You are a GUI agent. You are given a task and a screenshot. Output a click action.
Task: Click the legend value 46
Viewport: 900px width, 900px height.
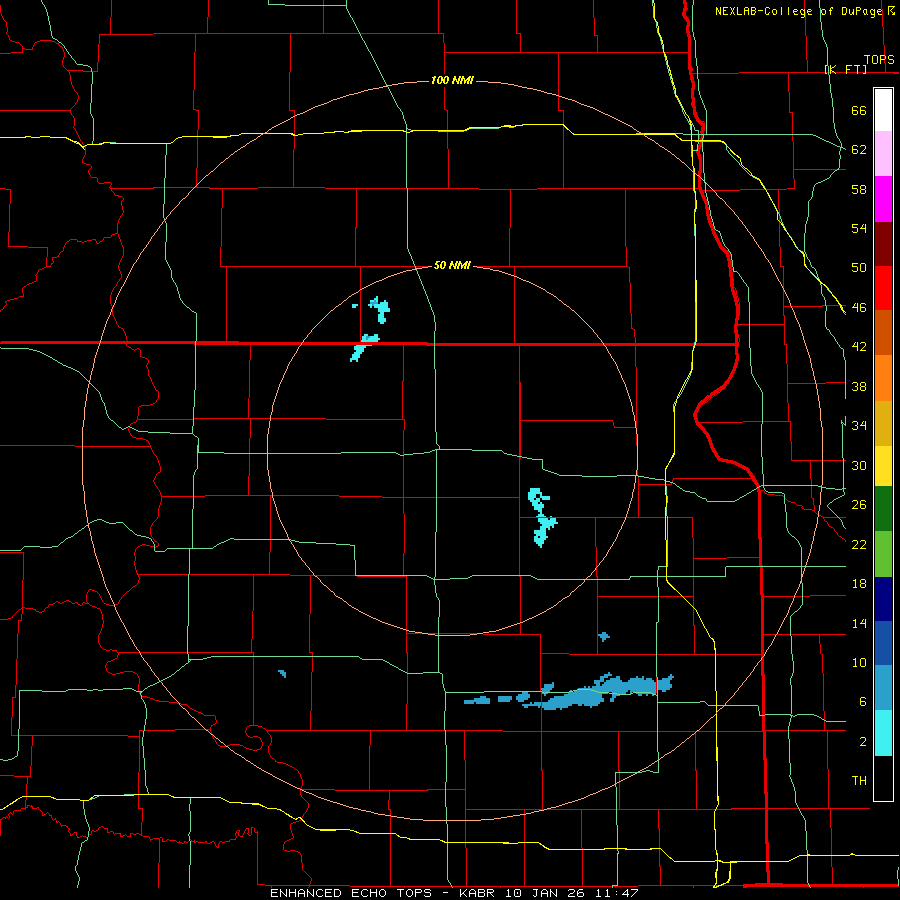click(x=859, y=308)
